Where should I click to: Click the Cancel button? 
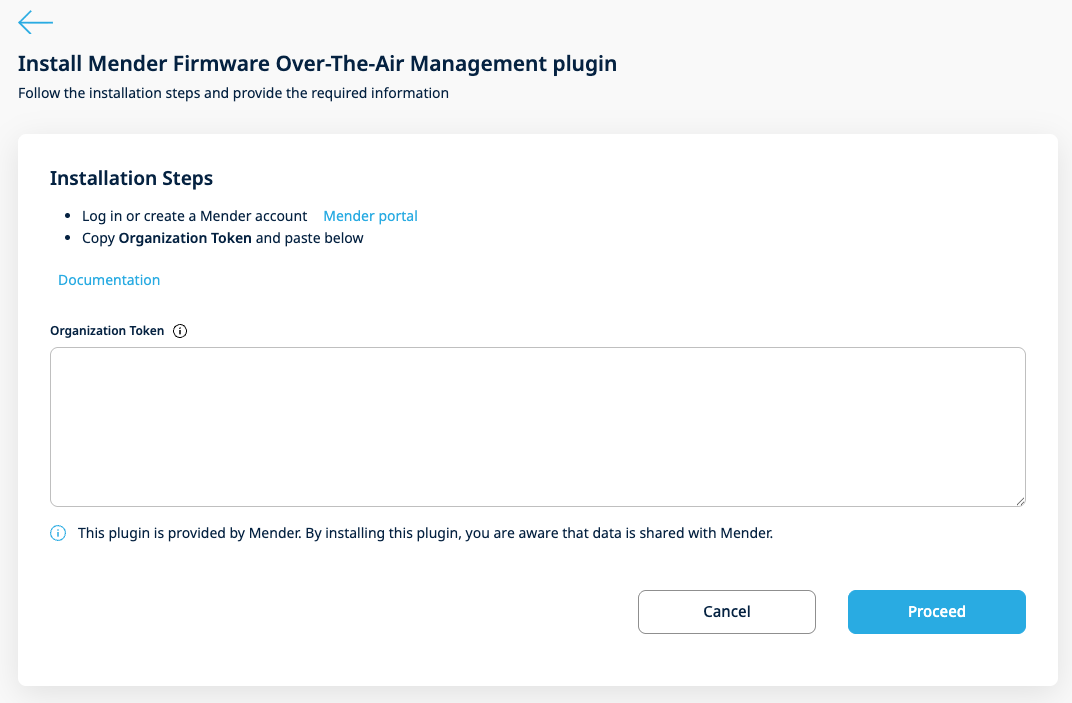coord(727,611)
